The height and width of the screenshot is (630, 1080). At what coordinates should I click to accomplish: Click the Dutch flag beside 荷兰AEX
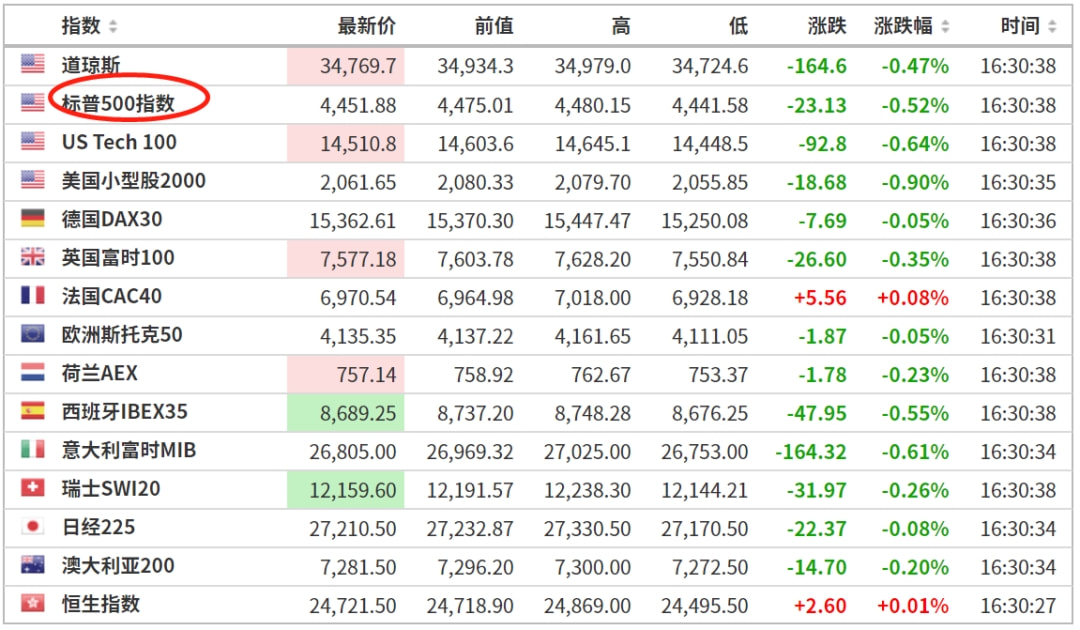coord(32,372)
